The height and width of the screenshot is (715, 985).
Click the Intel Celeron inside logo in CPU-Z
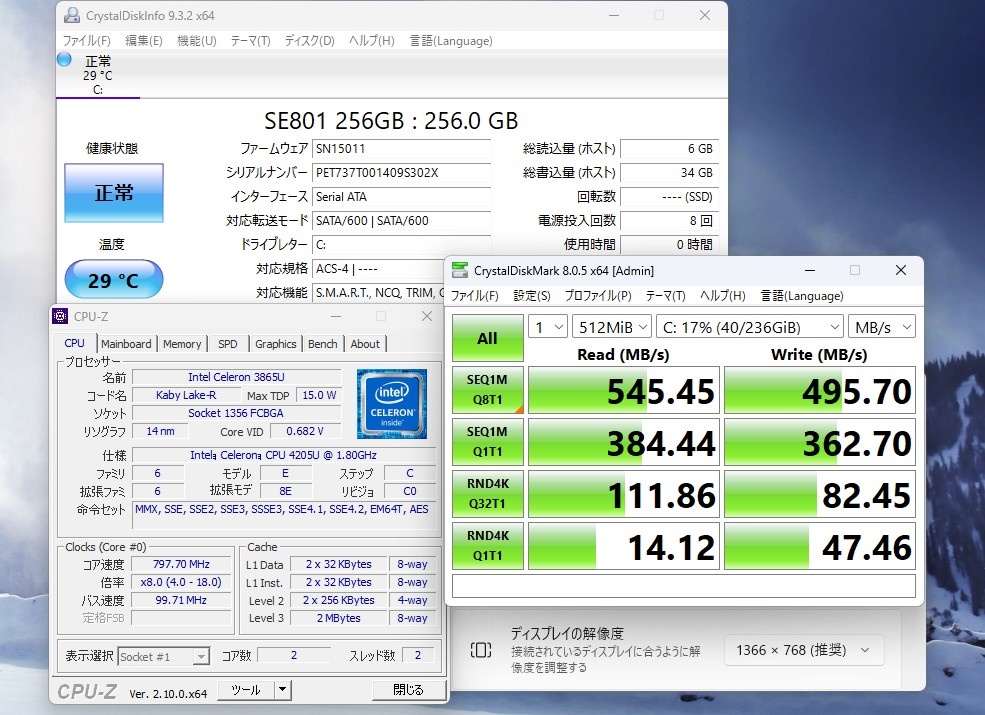[x=392, y=403]
